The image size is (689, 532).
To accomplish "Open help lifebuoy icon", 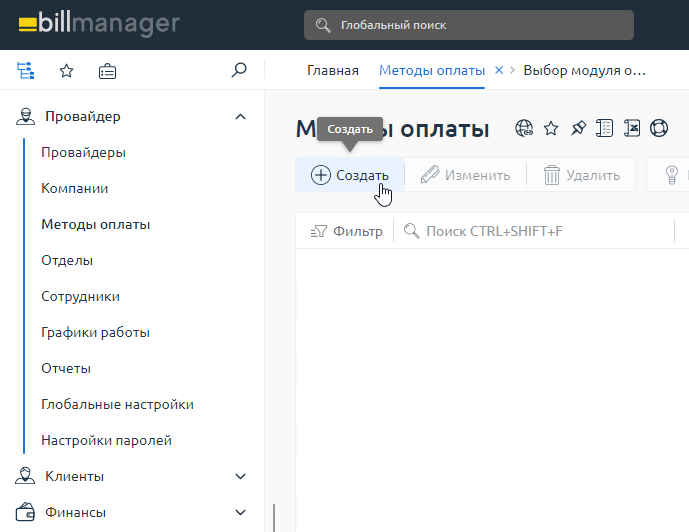I will 659,128.
